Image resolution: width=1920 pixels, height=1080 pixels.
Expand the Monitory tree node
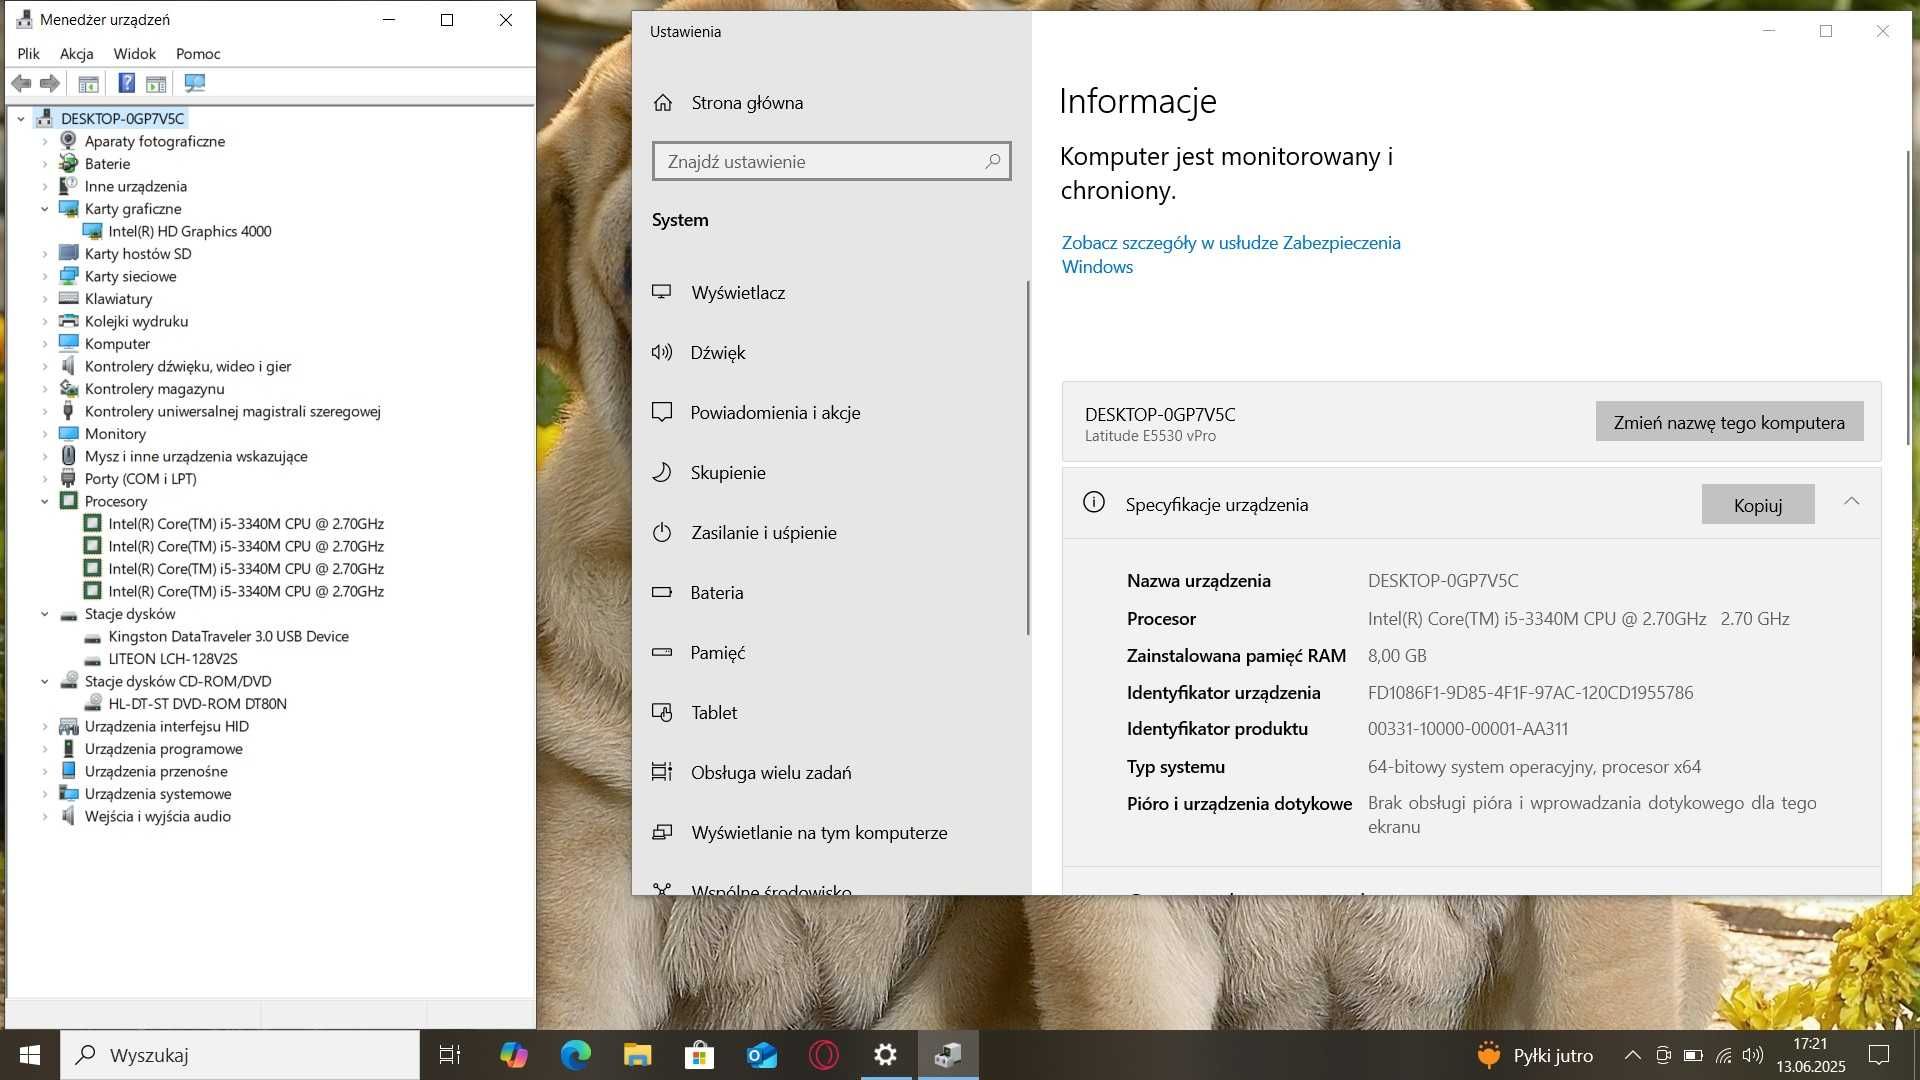pyautogui.click(x=44, y=434)
